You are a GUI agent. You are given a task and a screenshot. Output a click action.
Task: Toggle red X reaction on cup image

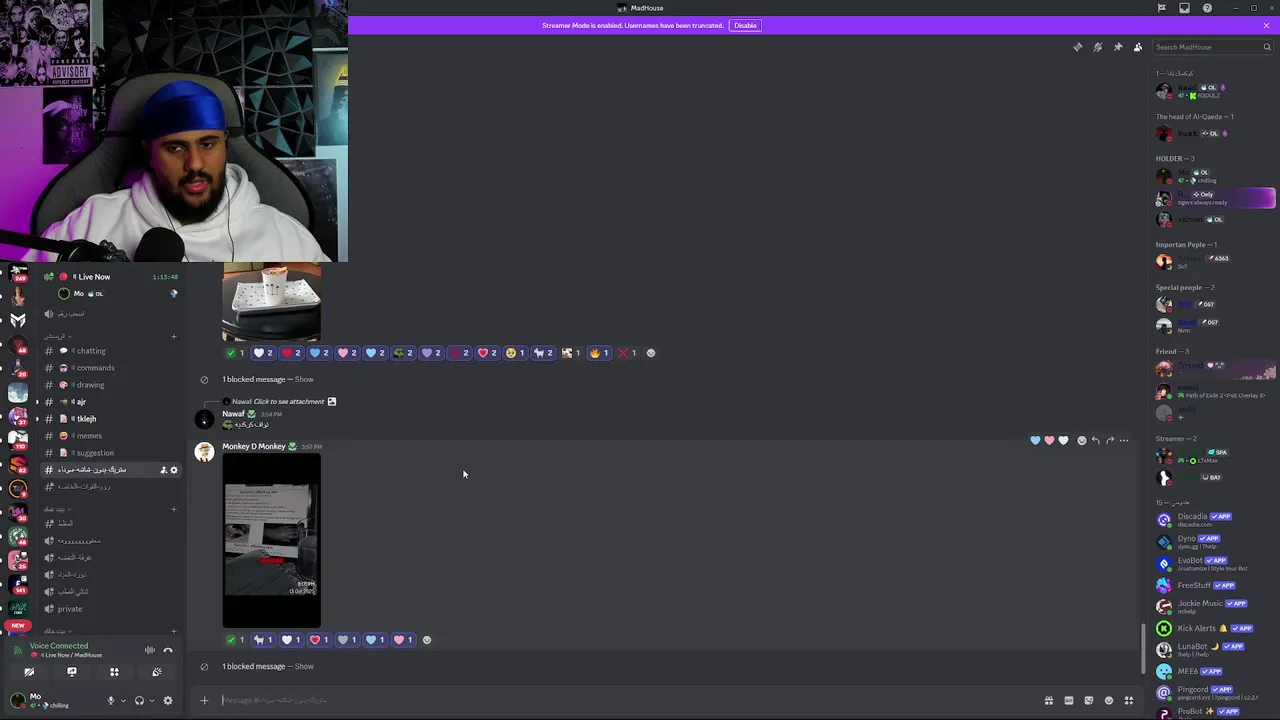[627, 353]
